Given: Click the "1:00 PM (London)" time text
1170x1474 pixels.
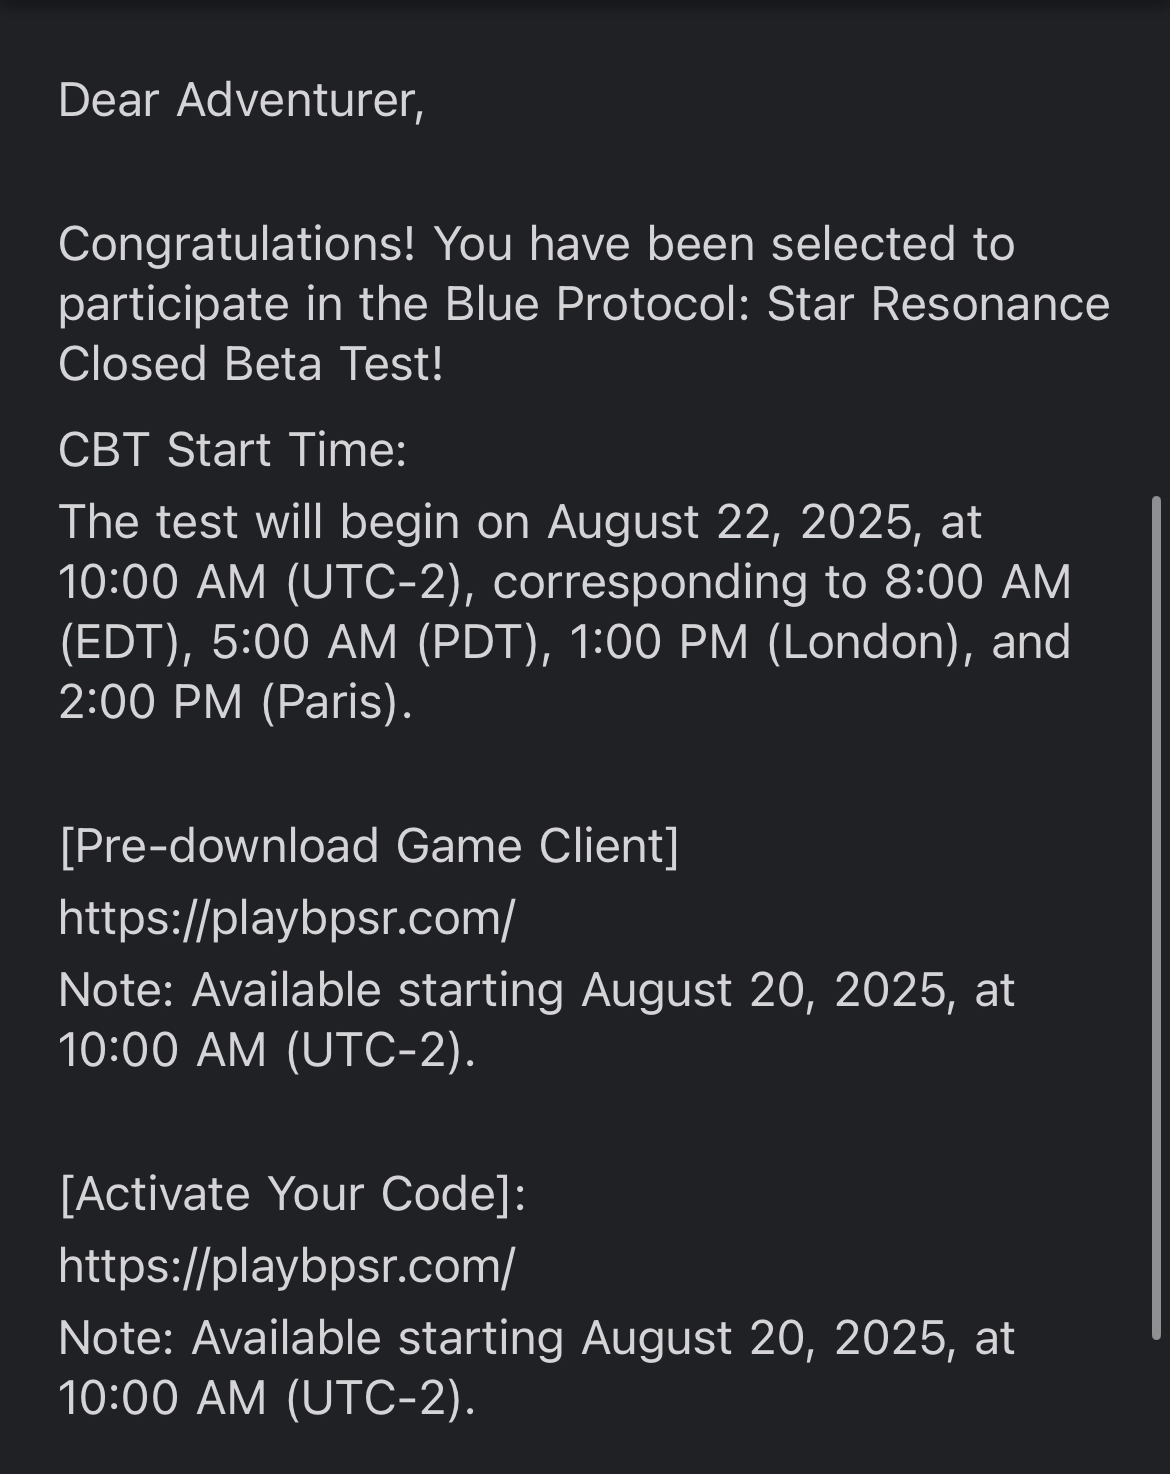Looking at the screenshot, I should tap(770, 642).
